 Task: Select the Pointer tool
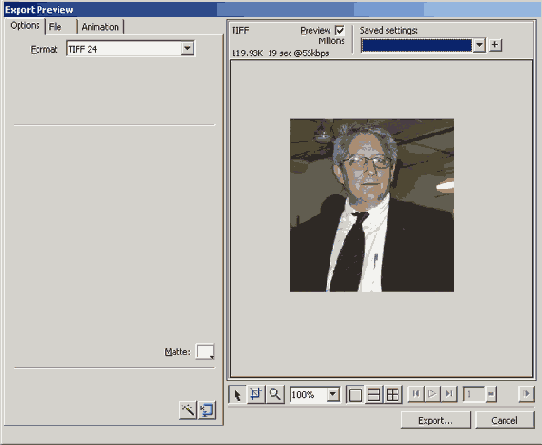click(237, 394)
